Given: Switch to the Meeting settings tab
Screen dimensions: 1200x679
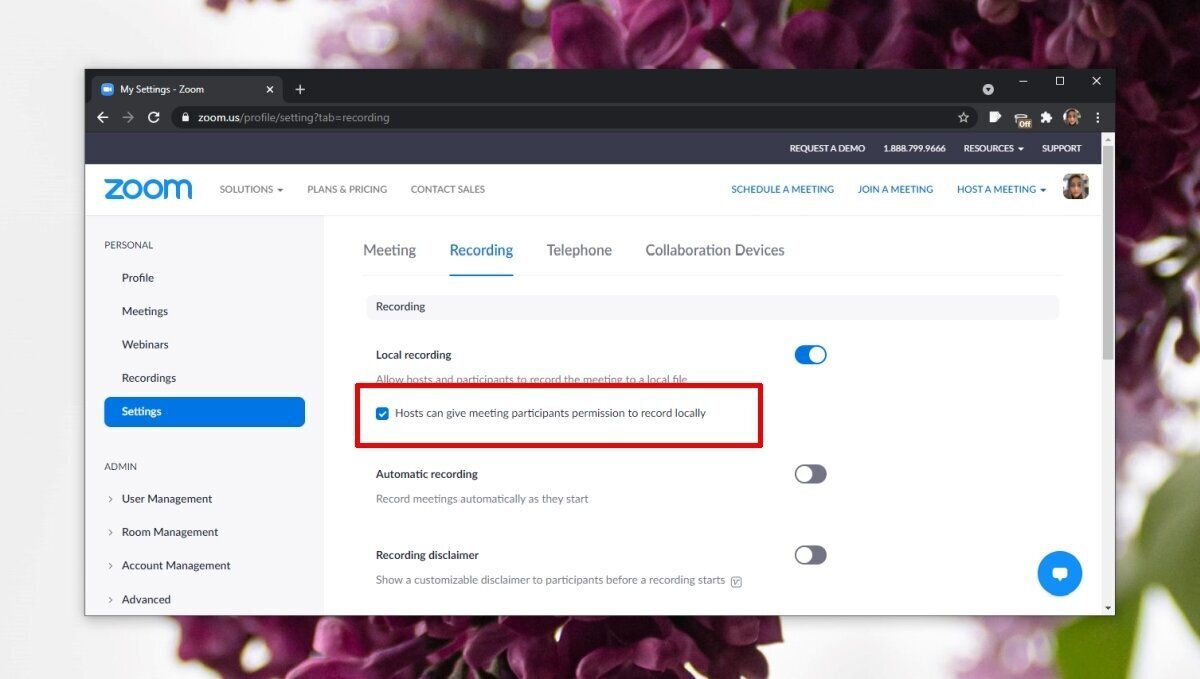Looking at the screenshot, I should tap(389, 250).
